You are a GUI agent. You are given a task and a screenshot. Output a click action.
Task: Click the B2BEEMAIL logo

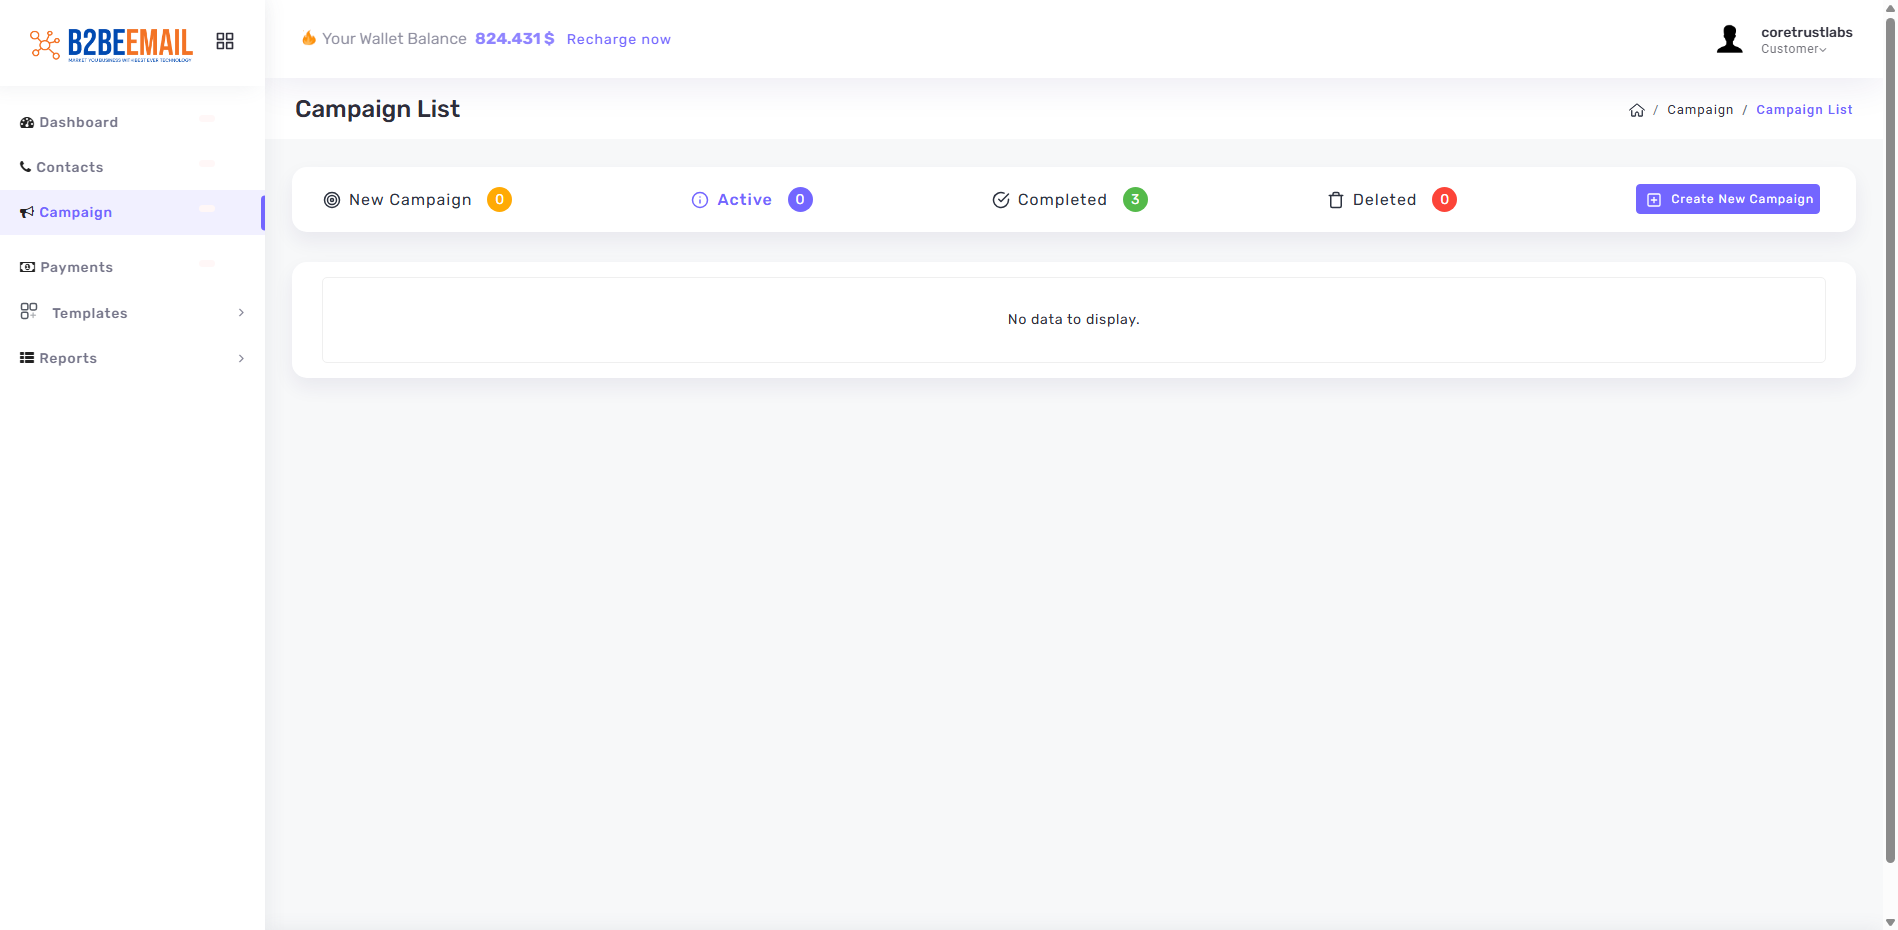tap(111, 43)
